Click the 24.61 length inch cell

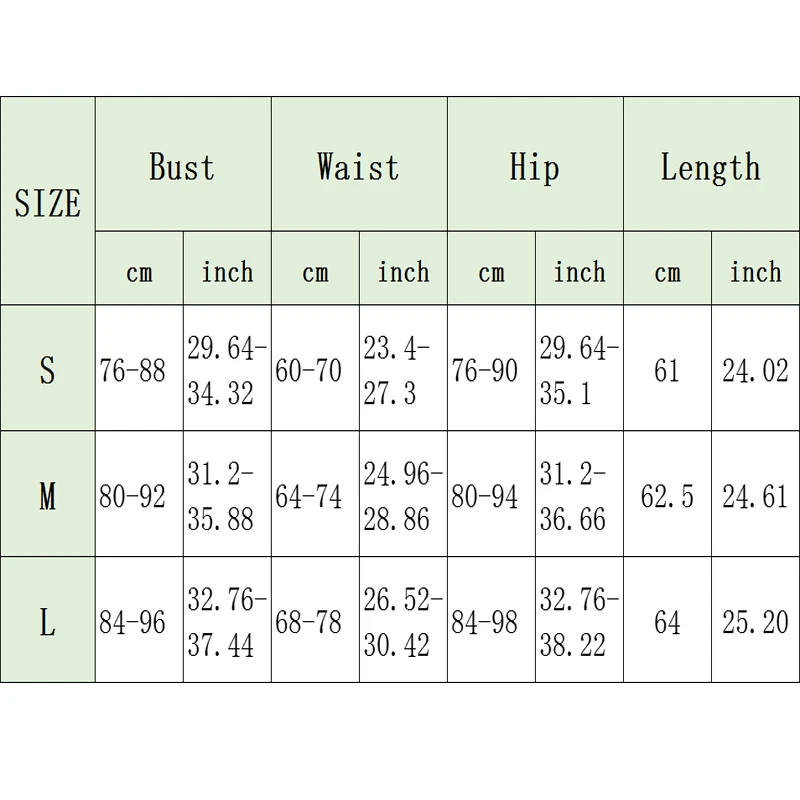coord(755,494)
